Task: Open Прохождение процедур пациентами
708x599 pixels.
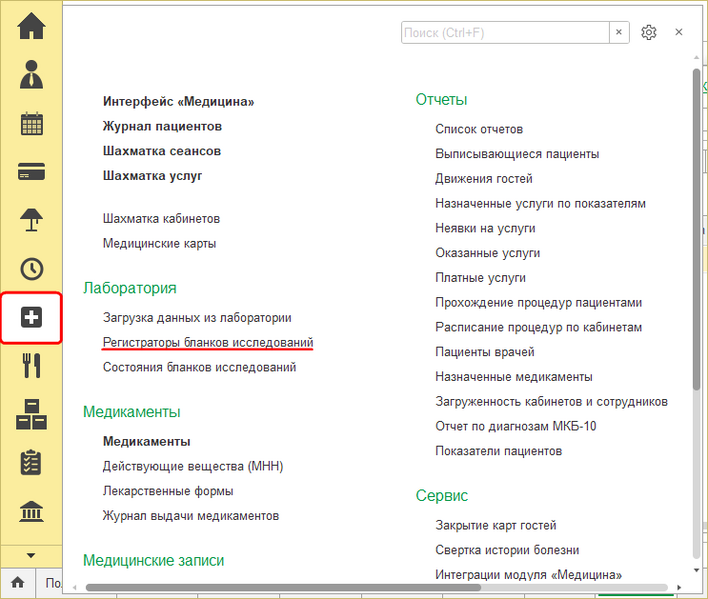Action: point(538,302)
